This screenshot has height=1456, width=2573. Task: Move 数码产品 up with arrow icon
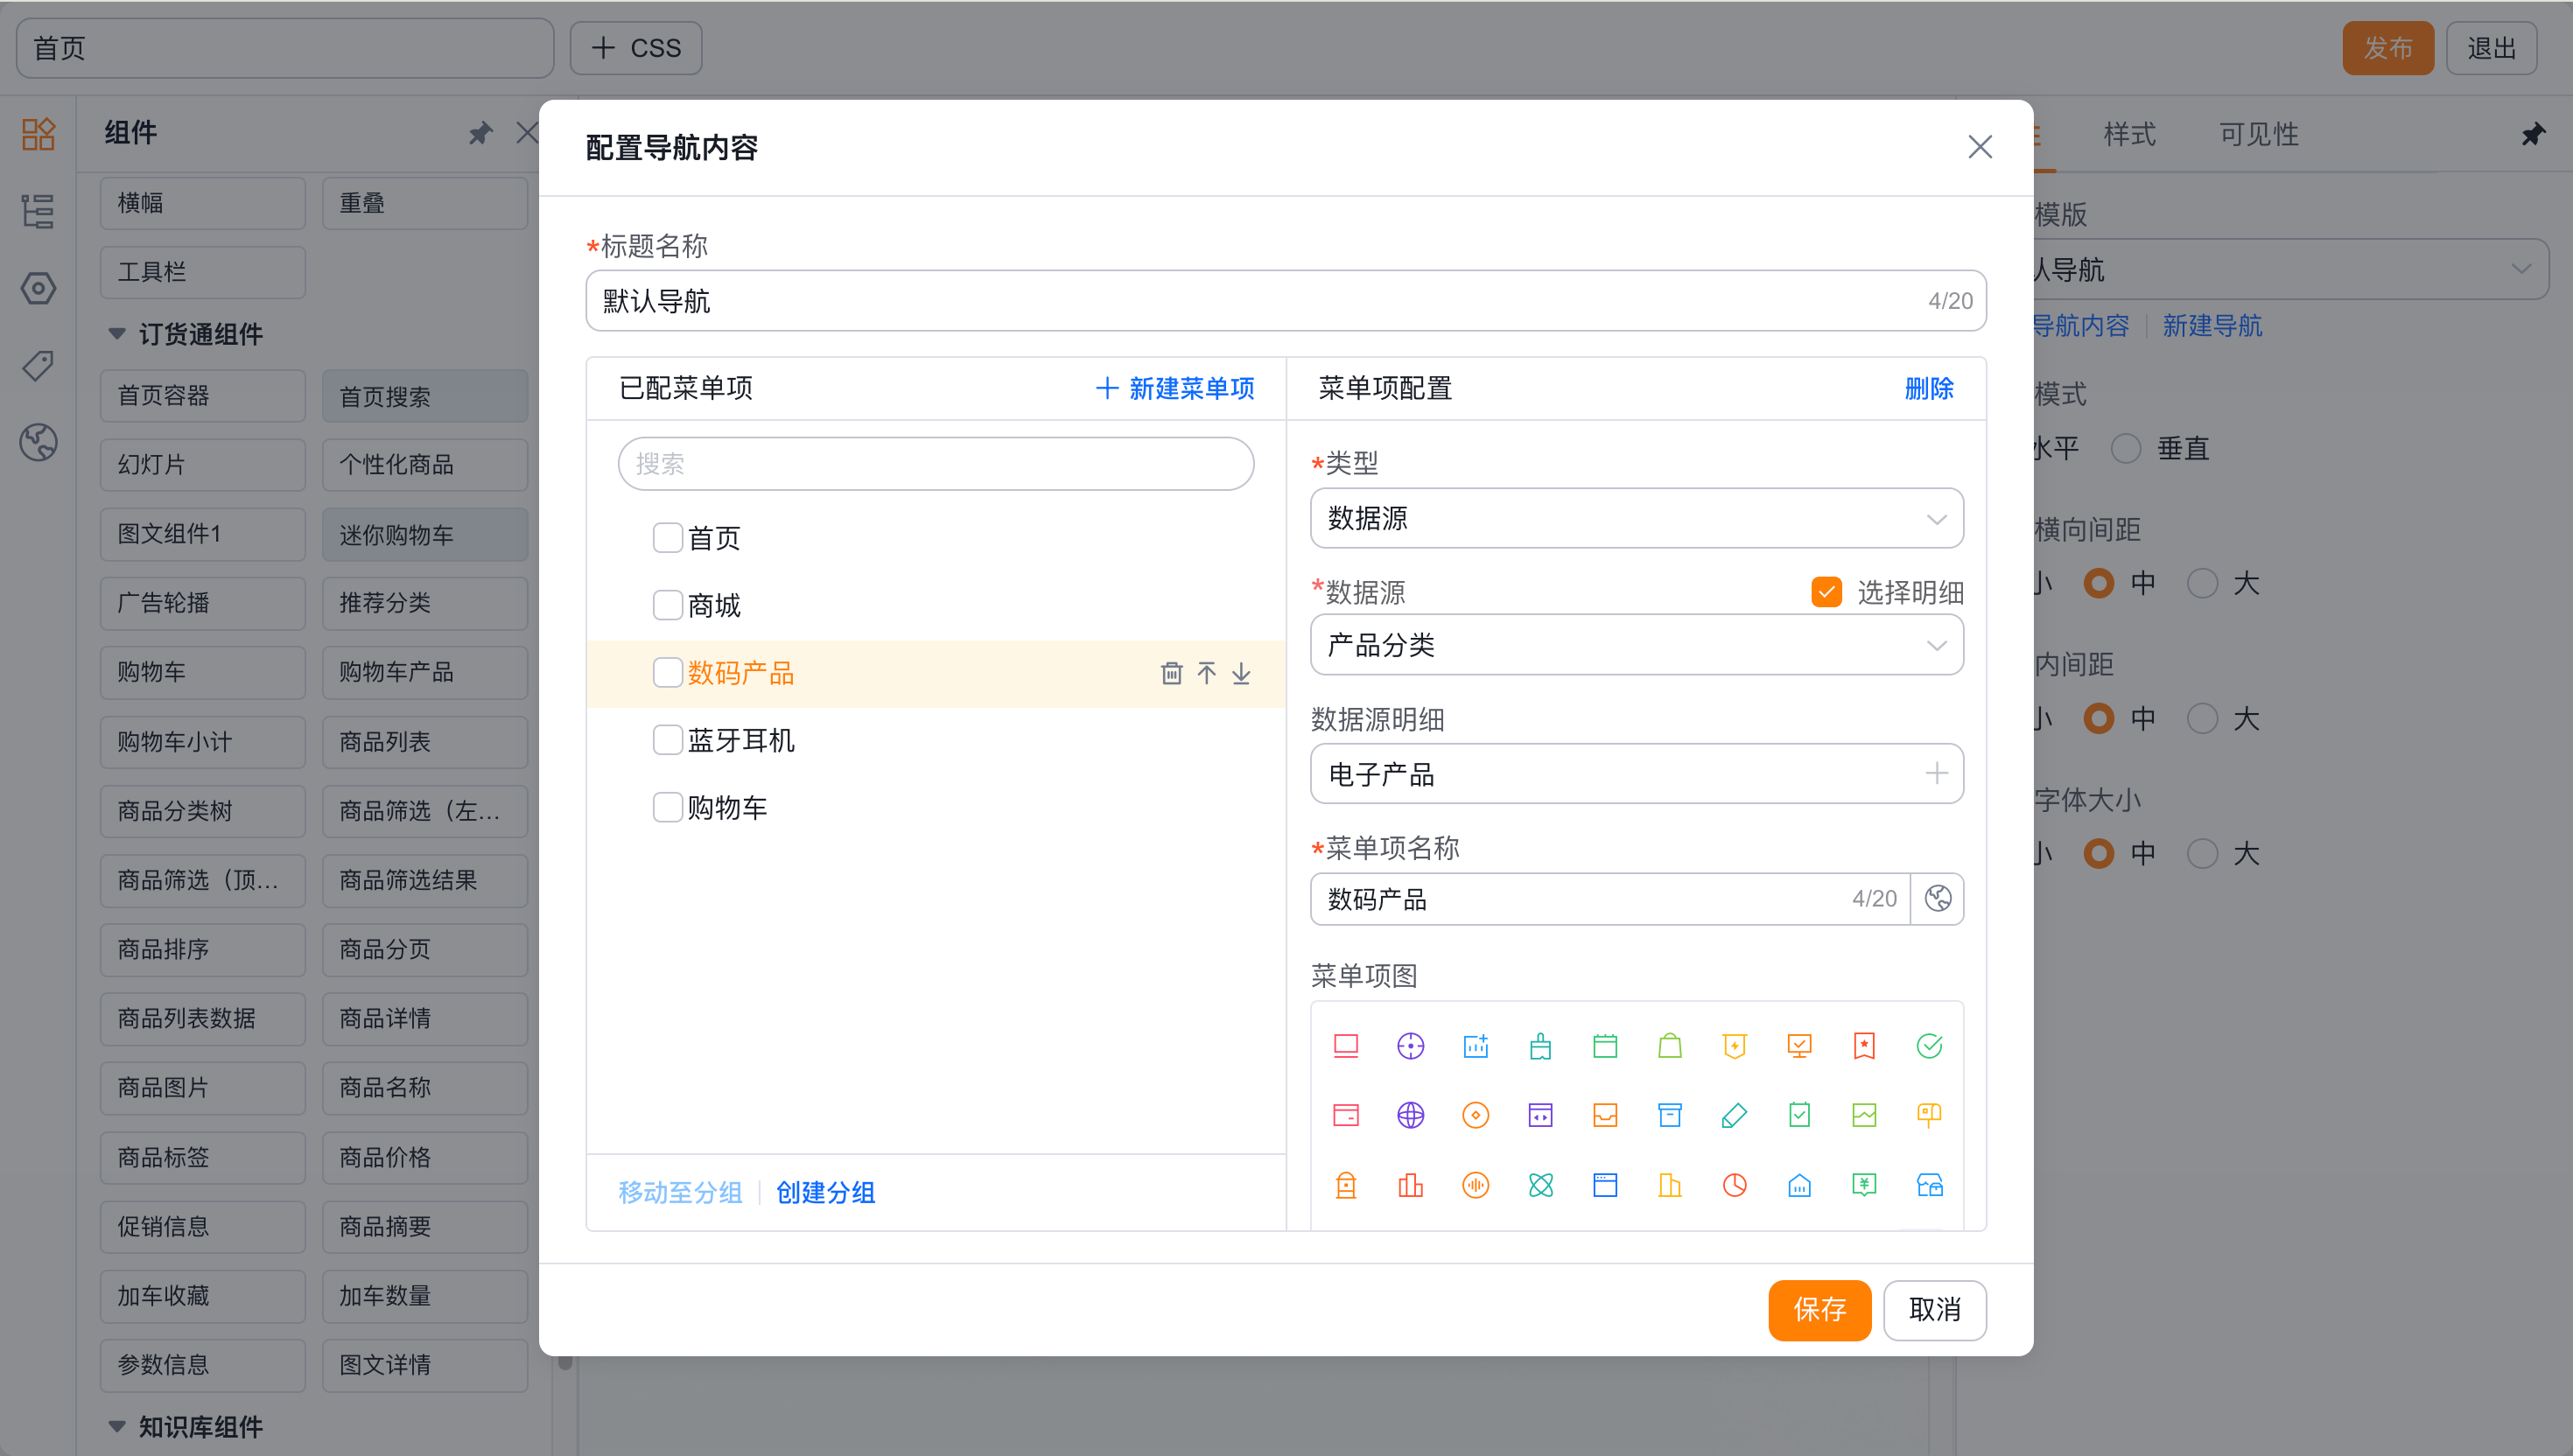pos(1207,673)
